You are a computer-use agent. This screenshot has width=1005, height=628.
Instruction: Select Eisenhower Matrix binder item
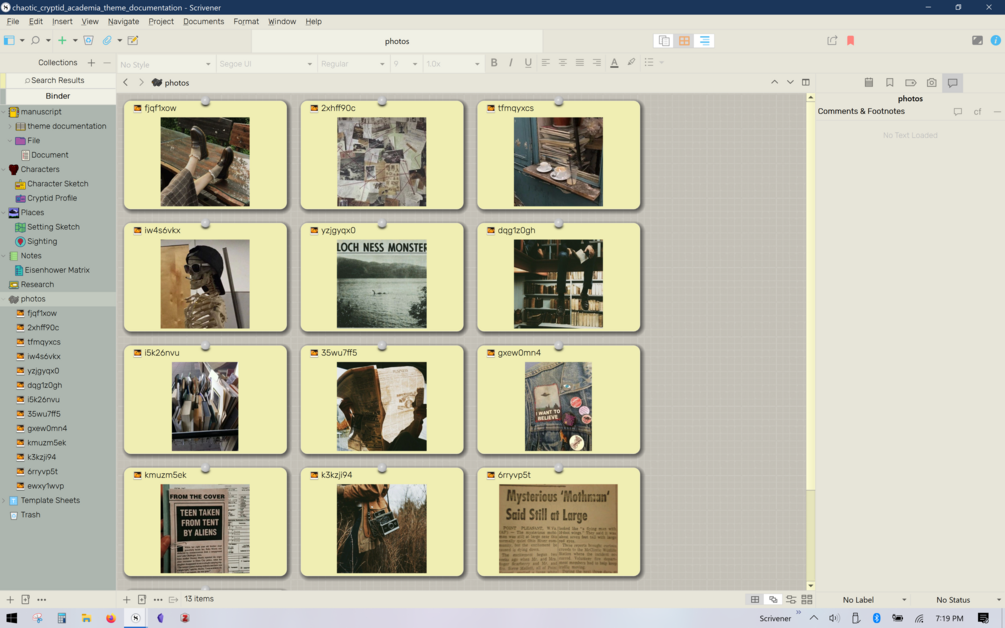(57, 270)
